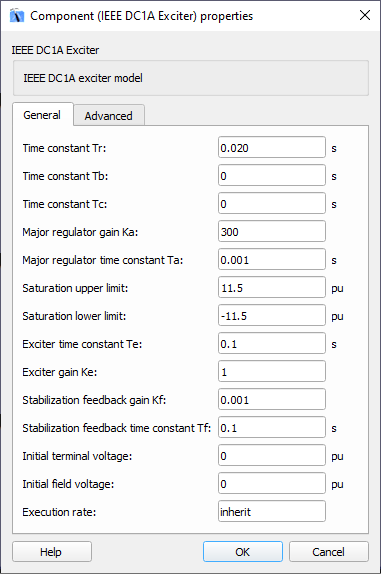
Task: Click the feedback time constant Tf field
Action: 272,428
